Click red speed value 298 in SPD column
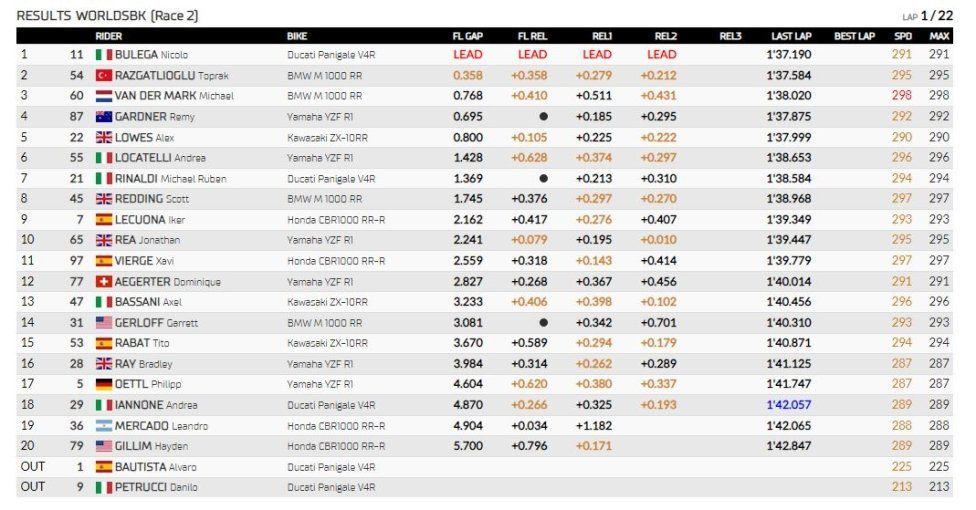 [901, 96]
